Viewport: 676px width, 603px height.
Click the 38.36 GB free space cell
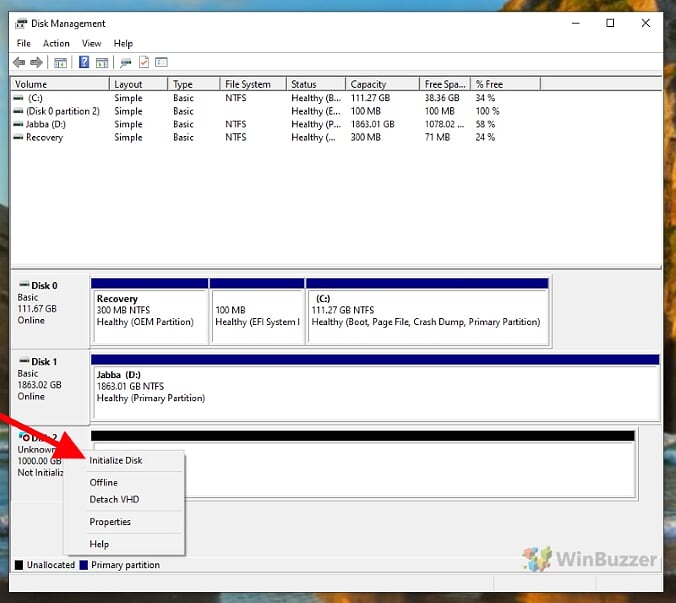[x=442, y=98]
